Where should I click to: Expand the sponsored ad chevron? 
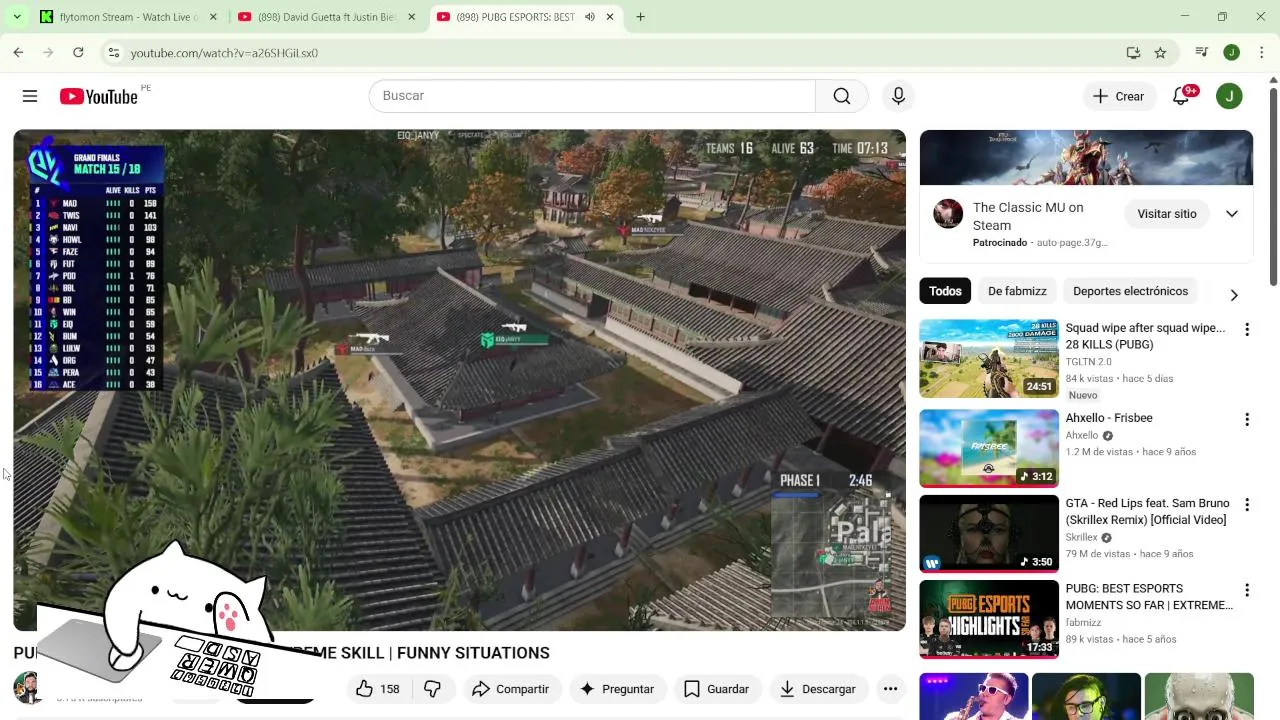[x=1232, y=214]
